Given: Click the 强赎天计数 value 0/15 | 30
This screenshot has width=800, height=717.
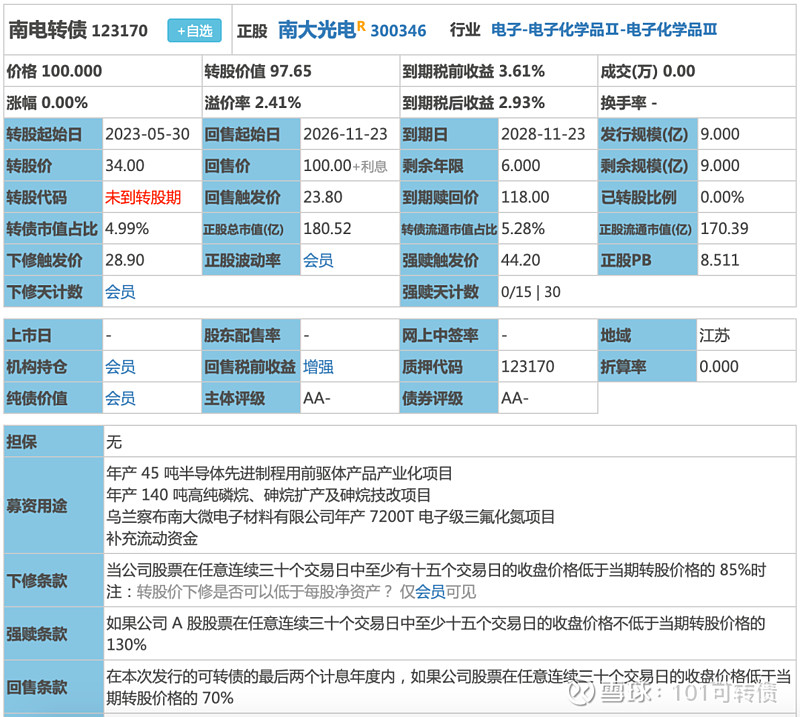Looking at the screenshot, I should click(x=531, y=292).
